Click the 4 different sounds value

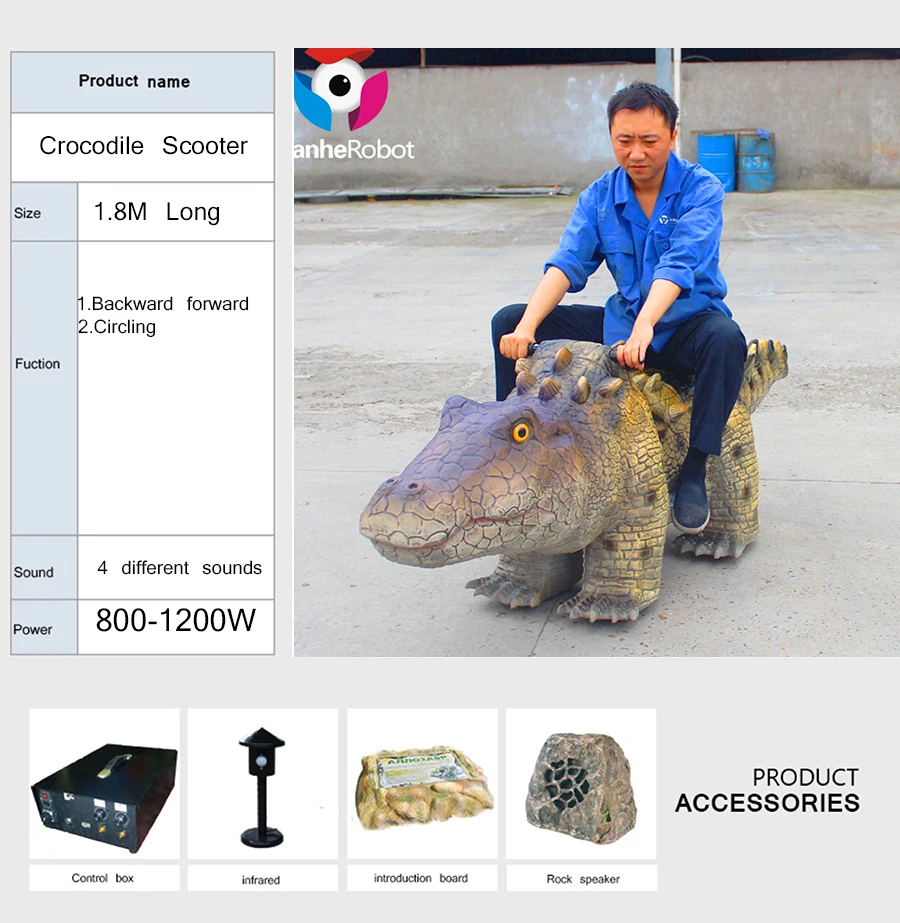point(179,568)
